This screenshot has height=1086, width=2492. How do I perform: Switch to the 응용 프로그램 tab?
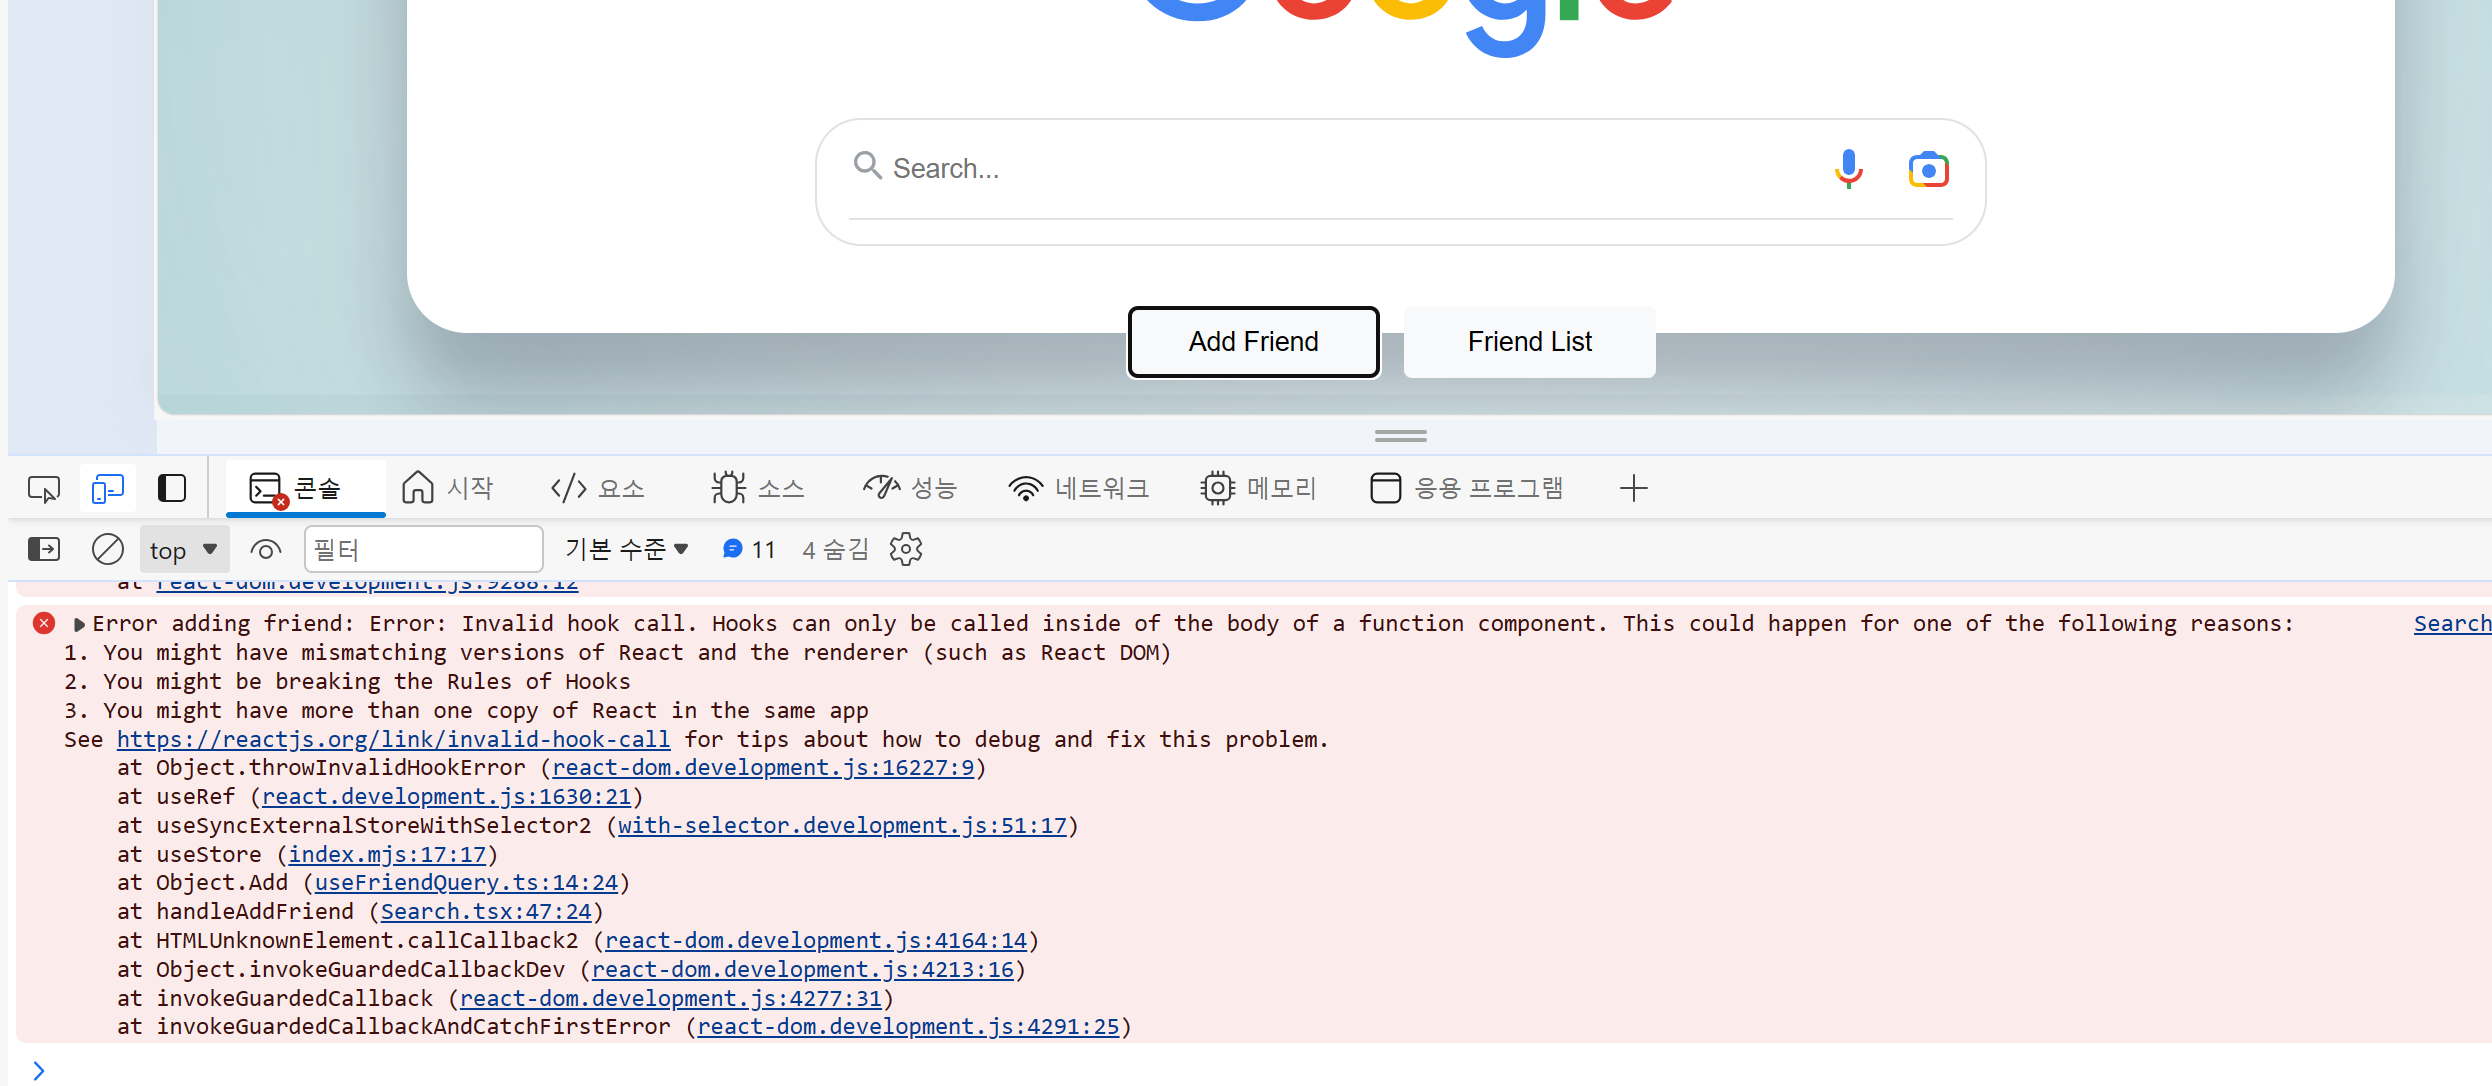pos(1467,488)
